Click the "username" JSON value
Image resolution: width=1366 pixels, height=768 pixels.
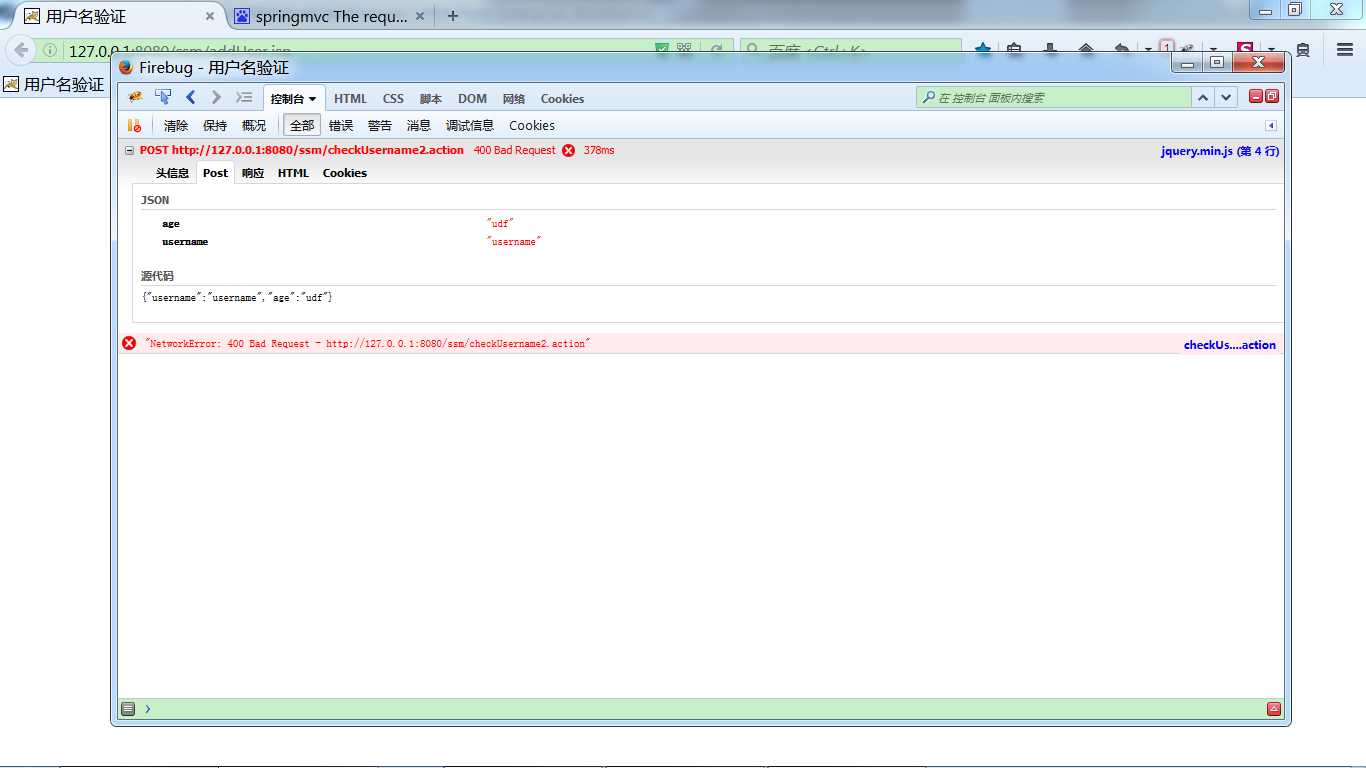point(513,242)
